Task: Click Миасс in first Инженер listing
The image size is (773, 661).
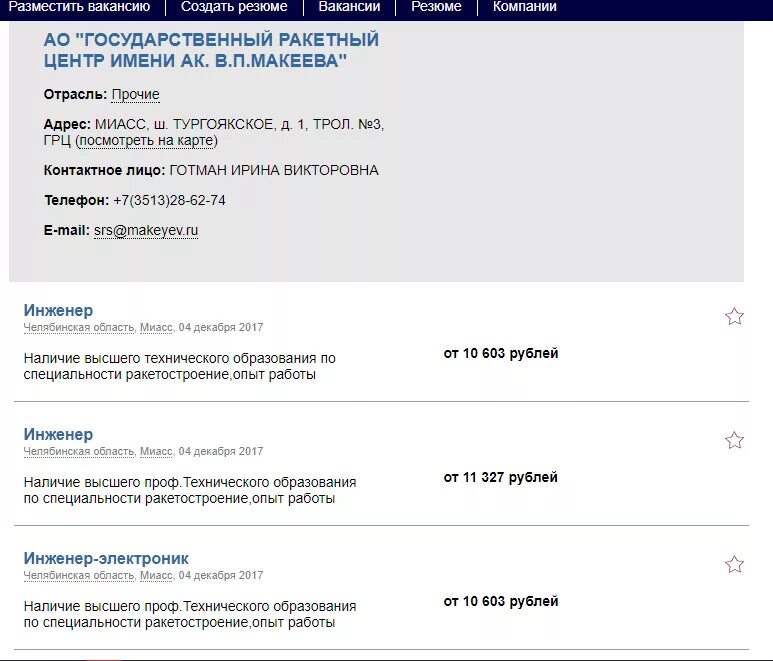Action: click(x=156, y=327)
